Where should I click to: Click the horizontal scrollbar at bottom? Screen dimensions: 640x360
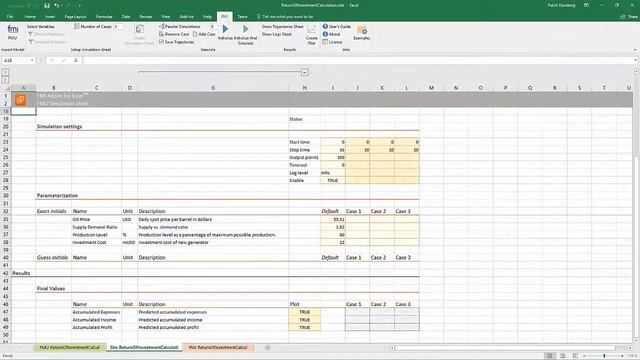point(505,348)
